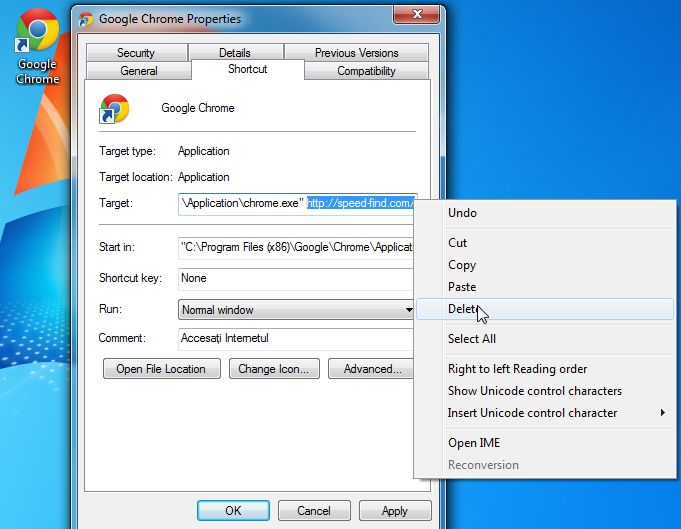Select the Google Chrome desktop shortcut icon

(37, 46)
